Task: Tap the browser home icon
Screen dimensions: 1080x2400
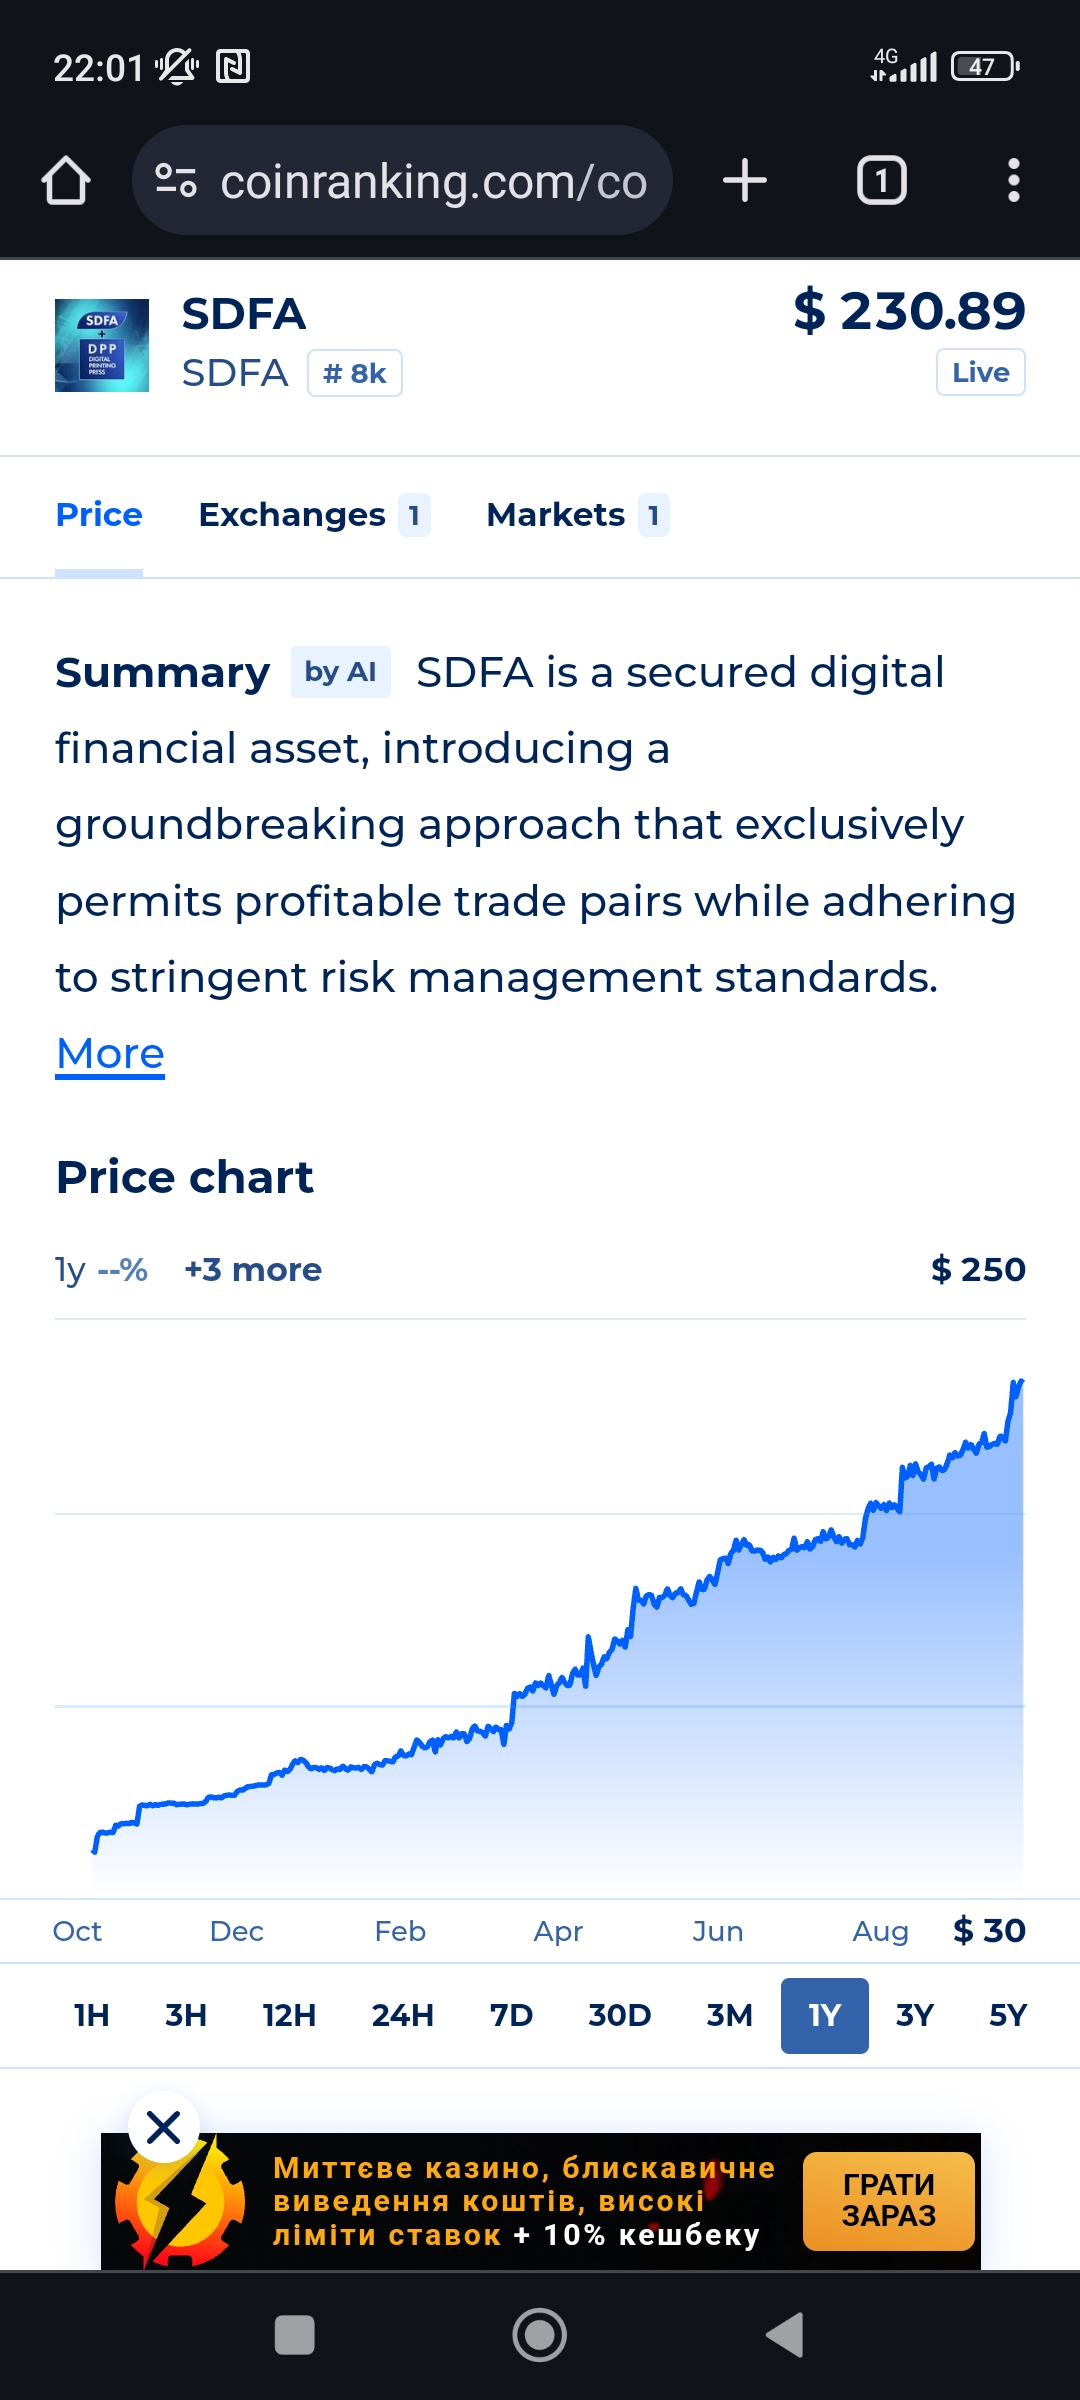Action: (66, 181)
